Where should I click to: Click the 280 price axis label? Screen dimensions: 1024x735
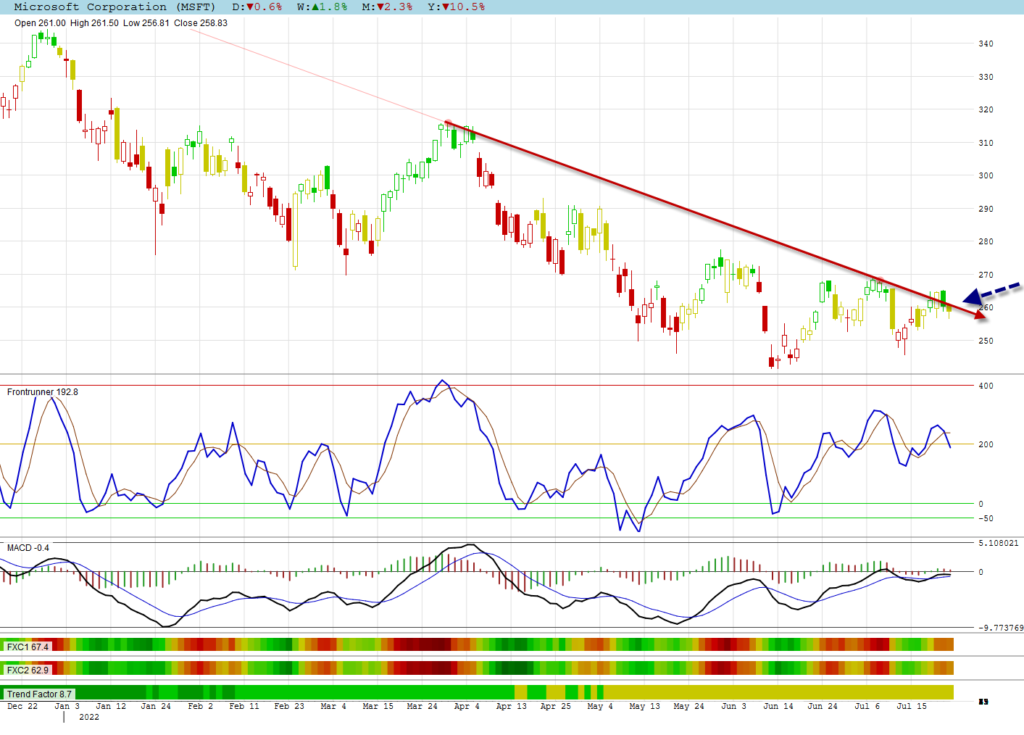(x=985, y=242)
